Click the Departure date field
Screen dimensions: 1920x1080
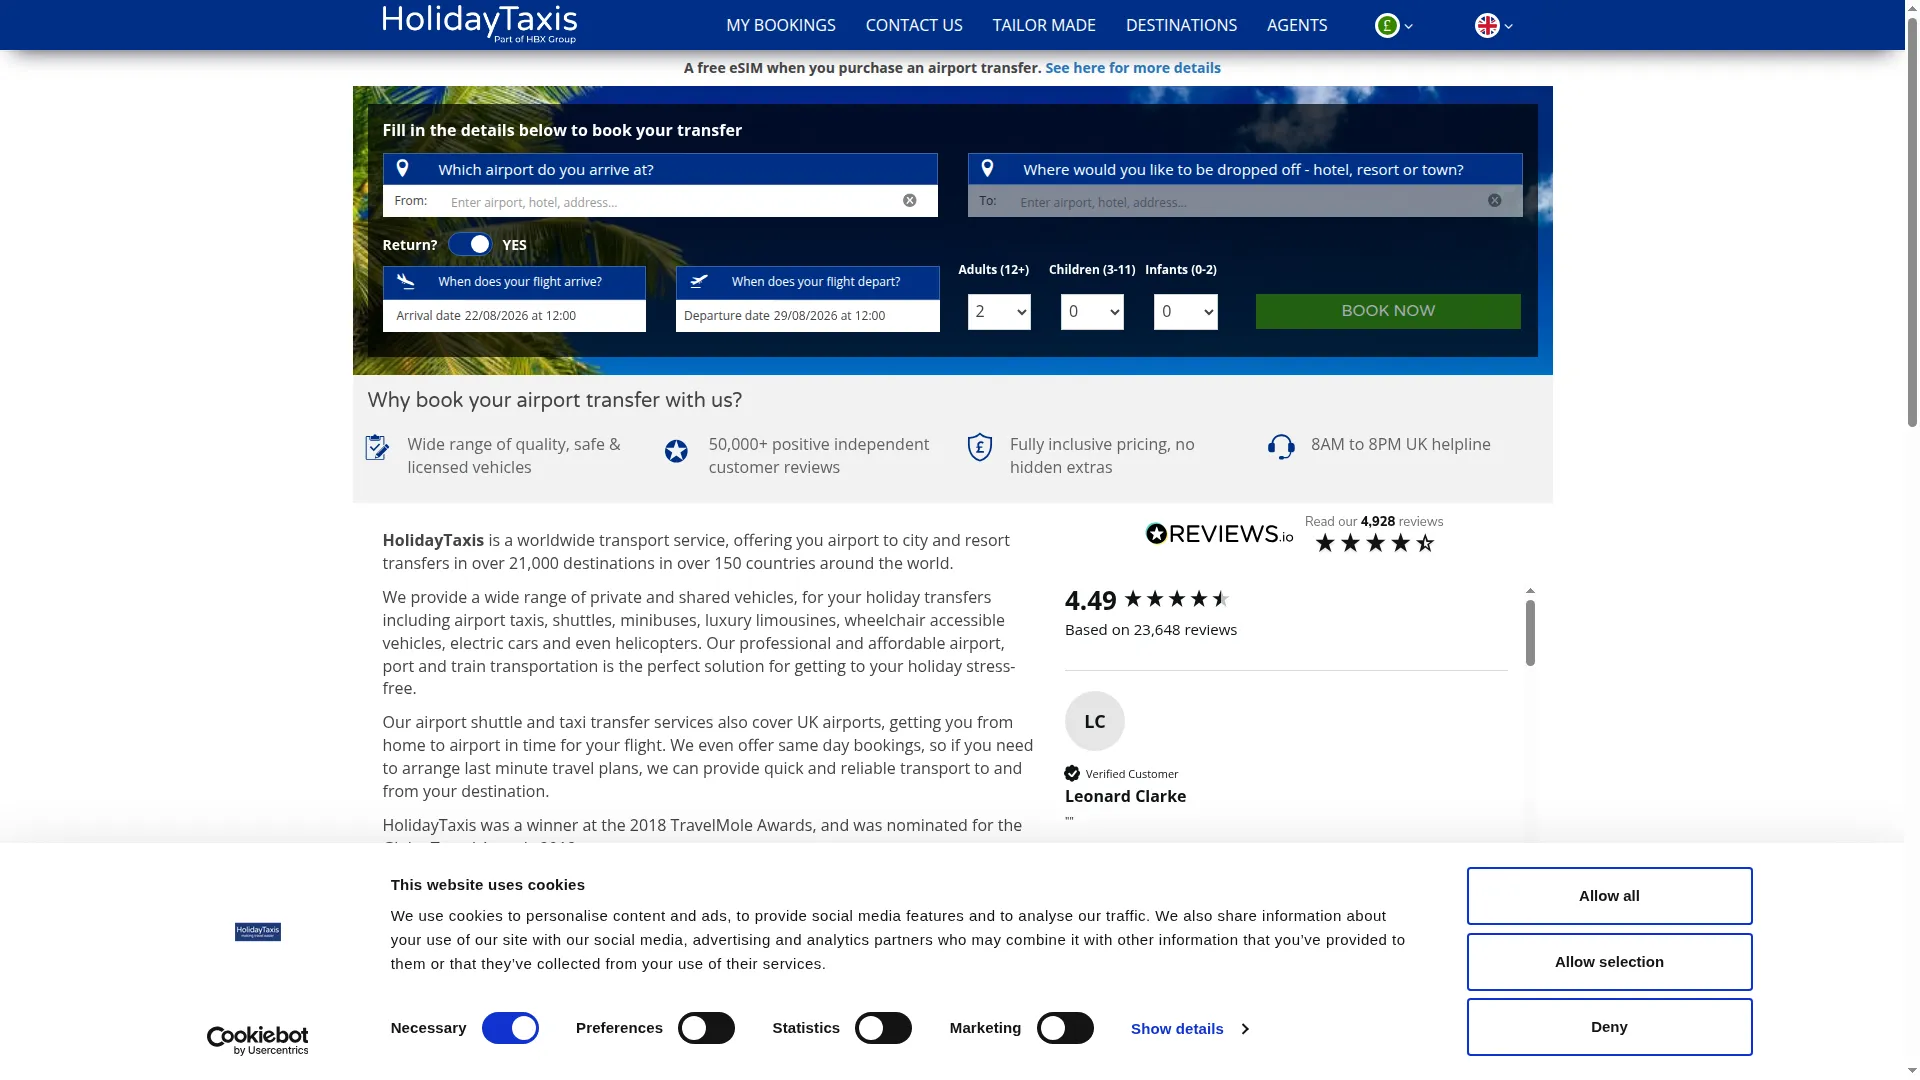[x=808, y=316]
